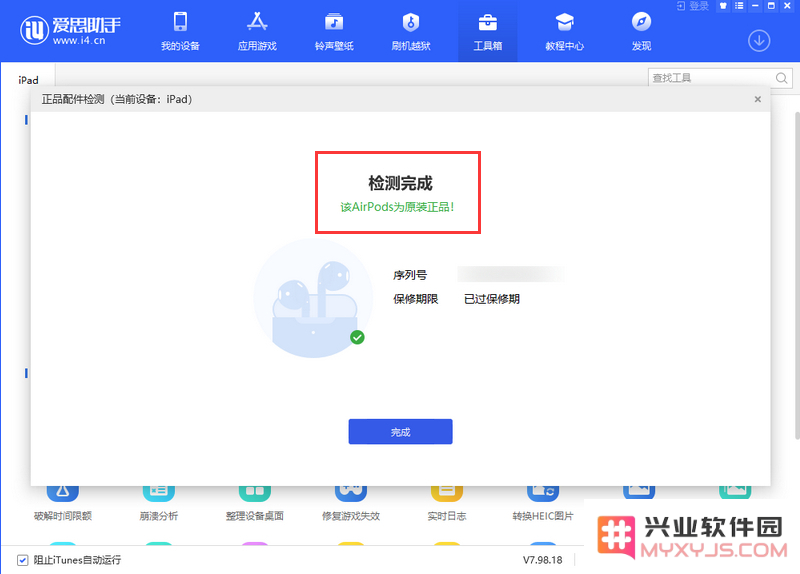Close the 正品配件检测 dialog
Screen dimensions: 800x574
coord(758,99)
